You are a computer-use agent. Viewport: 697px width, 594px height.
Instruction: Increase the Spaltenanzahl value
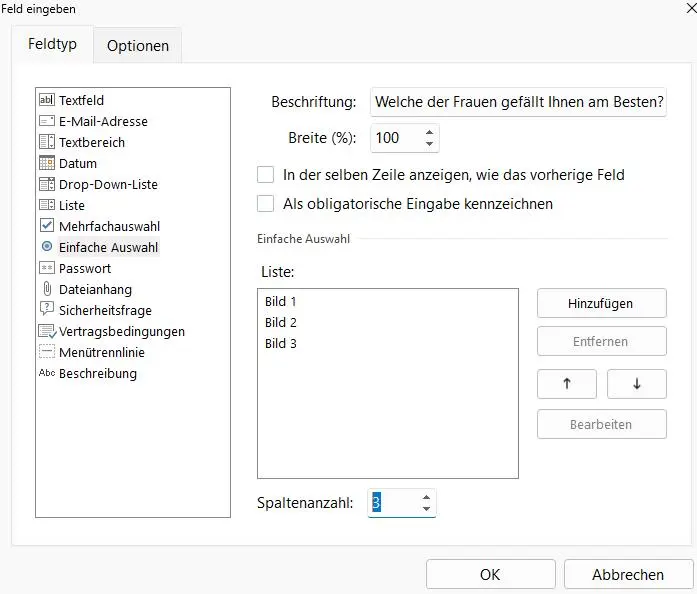[x=427, y=497]
